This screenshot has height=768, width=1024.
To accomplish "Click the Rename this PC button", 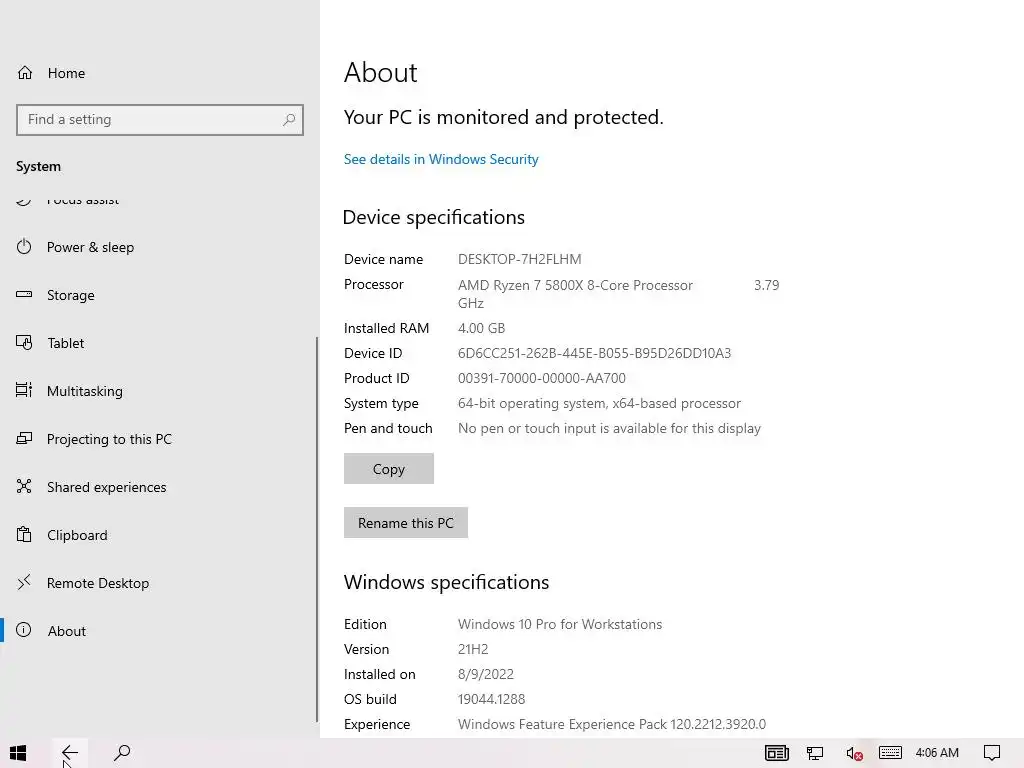I will click(x=406, y=523).
